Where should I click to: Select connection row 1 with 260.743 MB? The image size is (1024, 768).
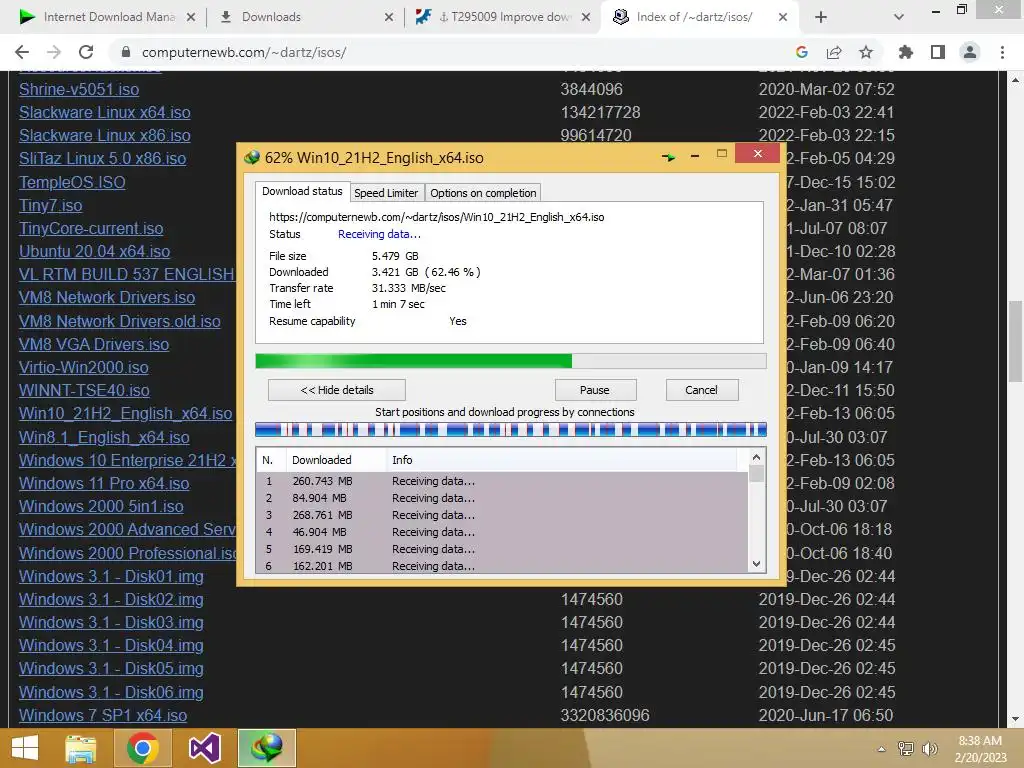(x=502, y=481)
